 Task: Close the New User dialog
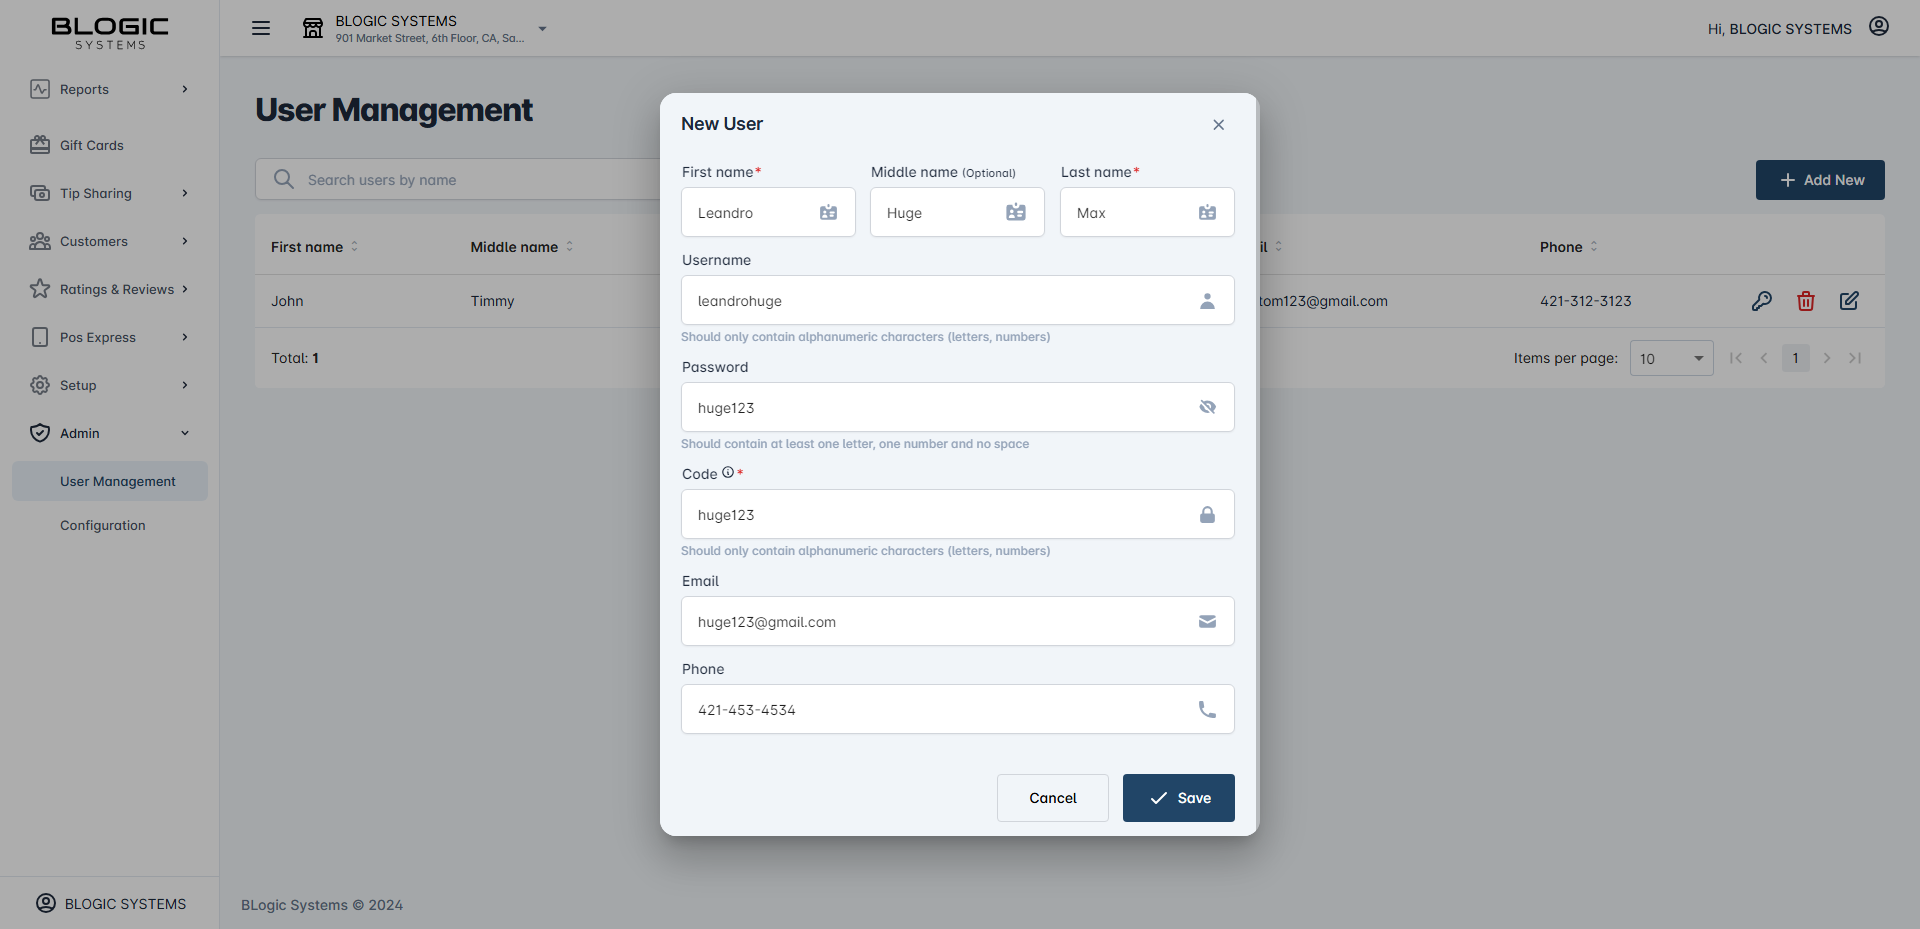(1218, 125)
